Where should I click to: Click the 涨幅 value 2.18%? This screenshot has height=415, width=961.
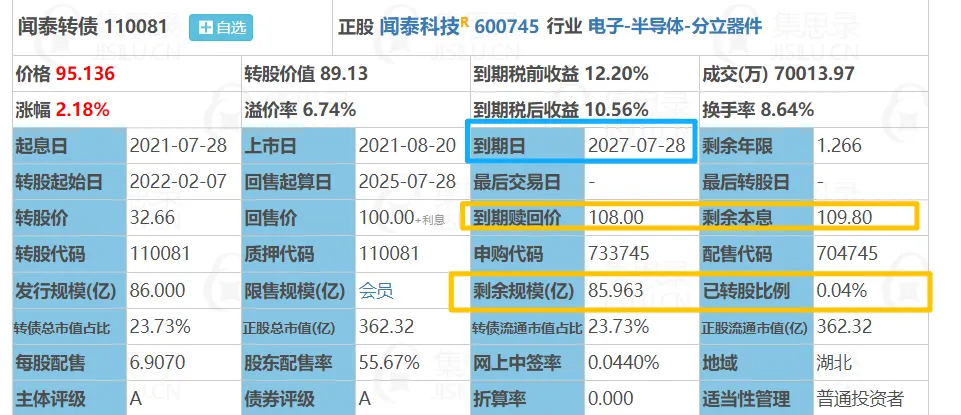point(83,110)
